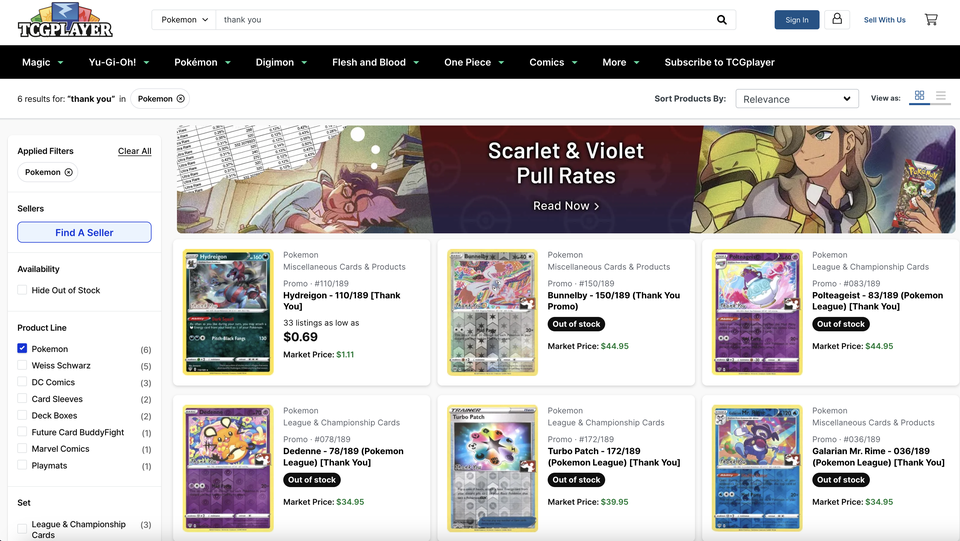Open Bunnelby - 150/189 (Thank You Promo) title

613,300
